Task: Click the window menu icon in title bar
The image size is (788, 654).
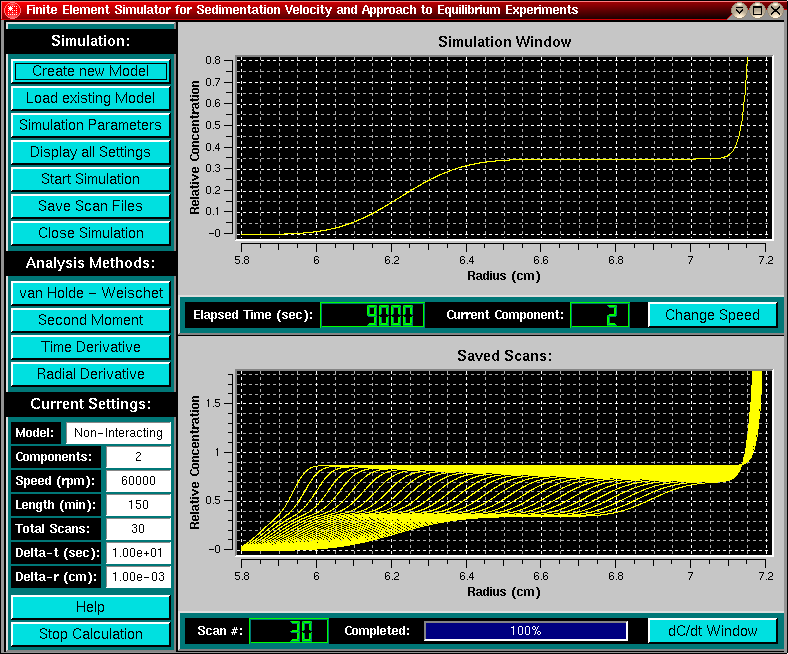Action: pyautogui.click(x=11, y=10)
